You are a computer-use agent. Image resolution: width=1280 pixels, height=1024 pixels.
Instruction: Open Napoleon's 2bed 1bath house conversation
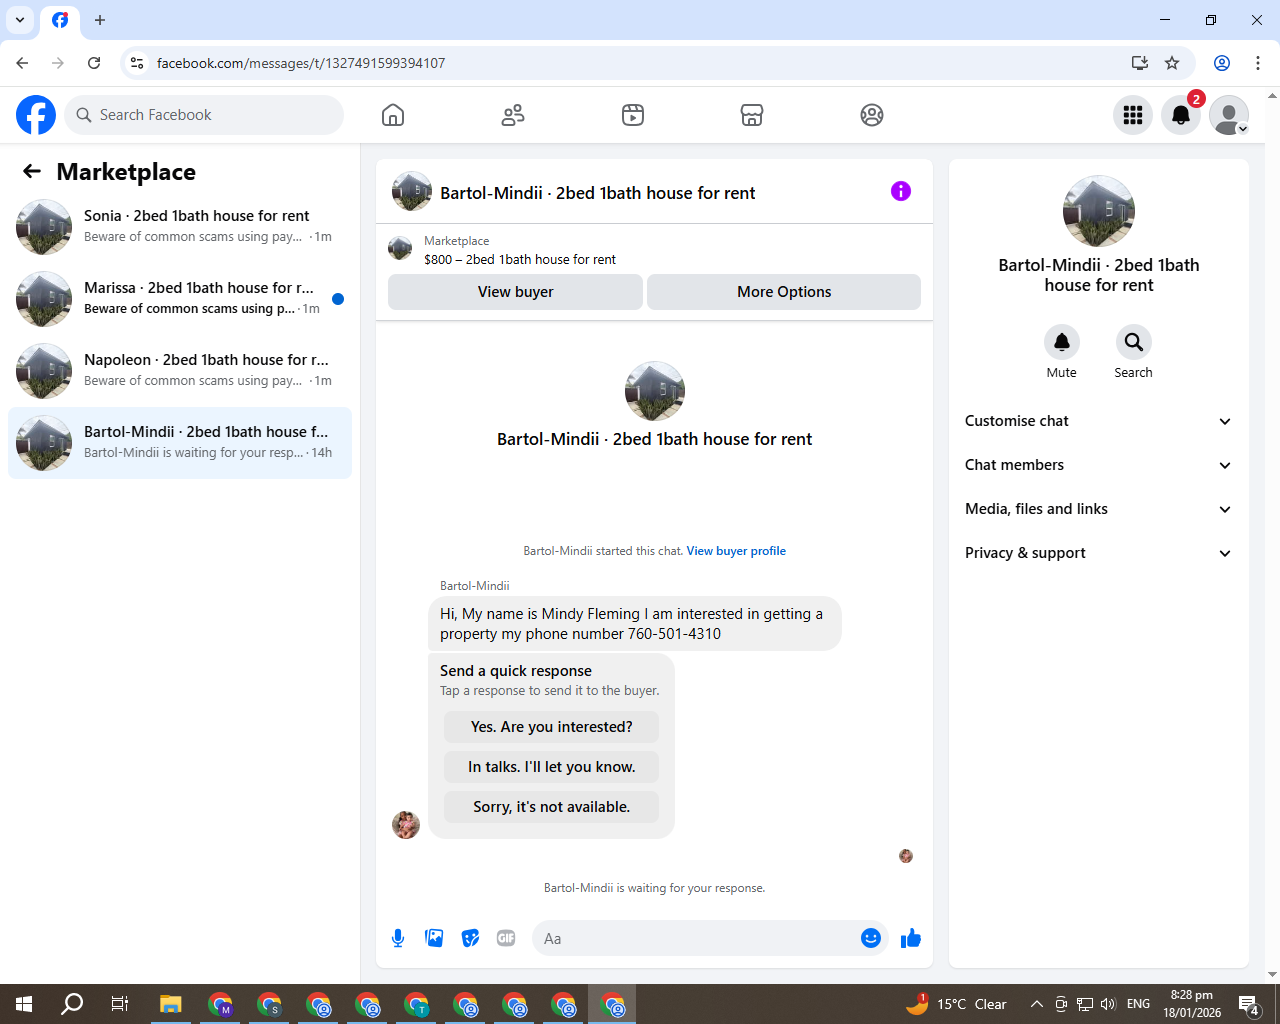[180, 371]
